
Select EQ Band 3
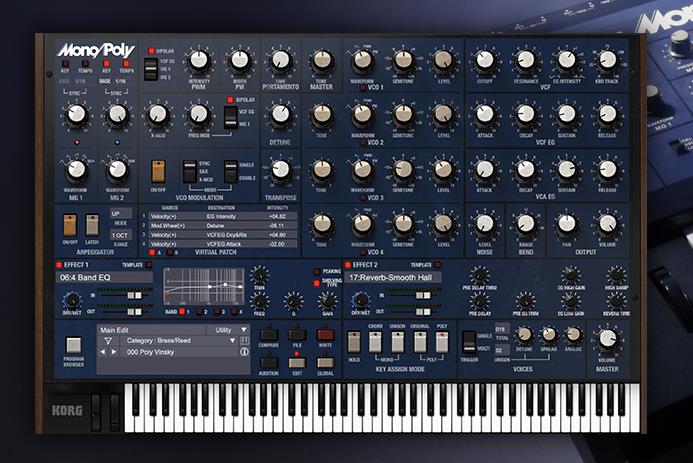217,311
